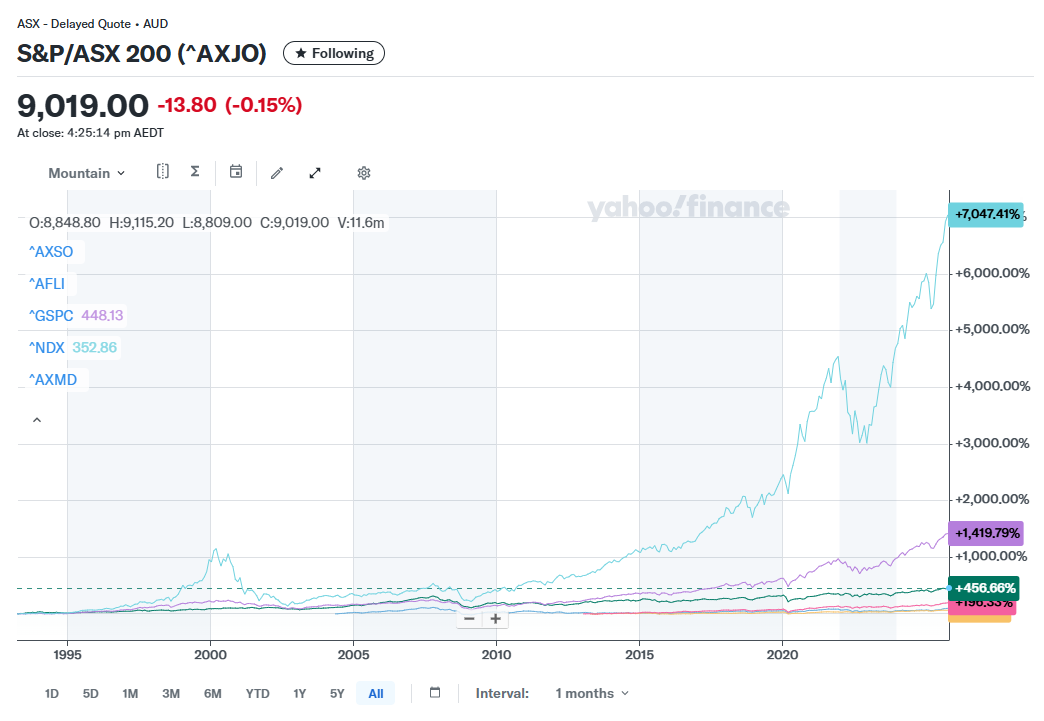The image size is (1044, 721).
Task: Click the +7,047.41% teal price label
Action: [x=986, y=214]
